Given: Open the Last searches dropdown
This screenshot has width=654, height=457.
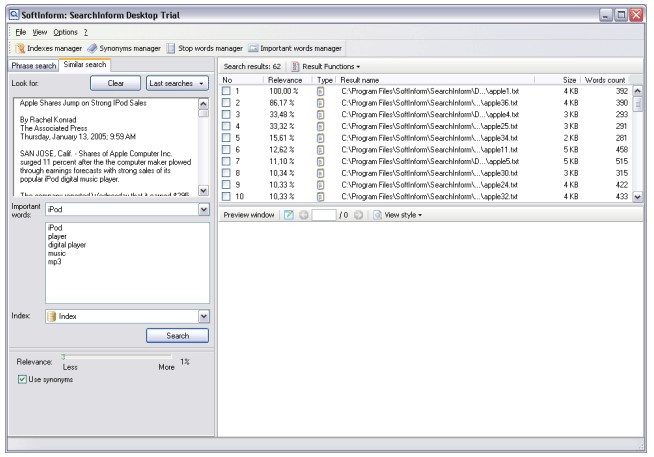Looking at the screenshot, I should click(x=177, y=83).
